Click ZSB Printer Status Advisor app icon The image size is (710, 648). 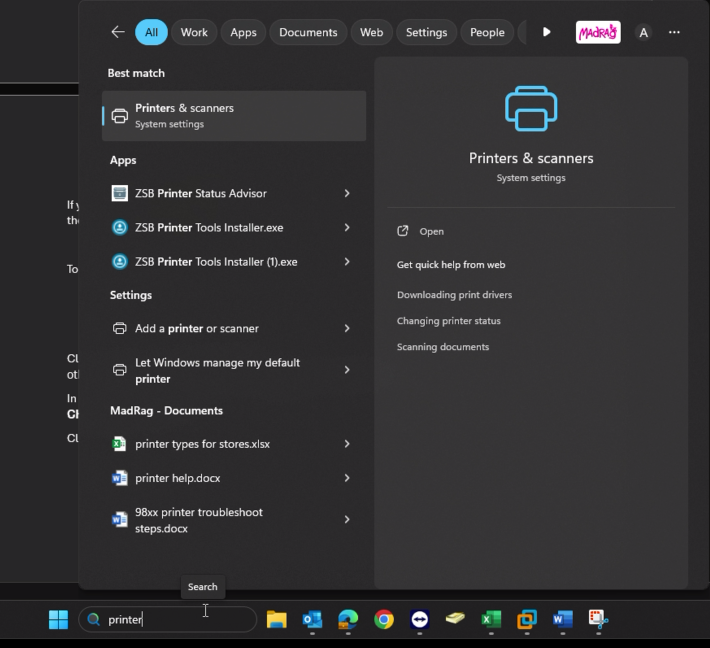[120, 193]
